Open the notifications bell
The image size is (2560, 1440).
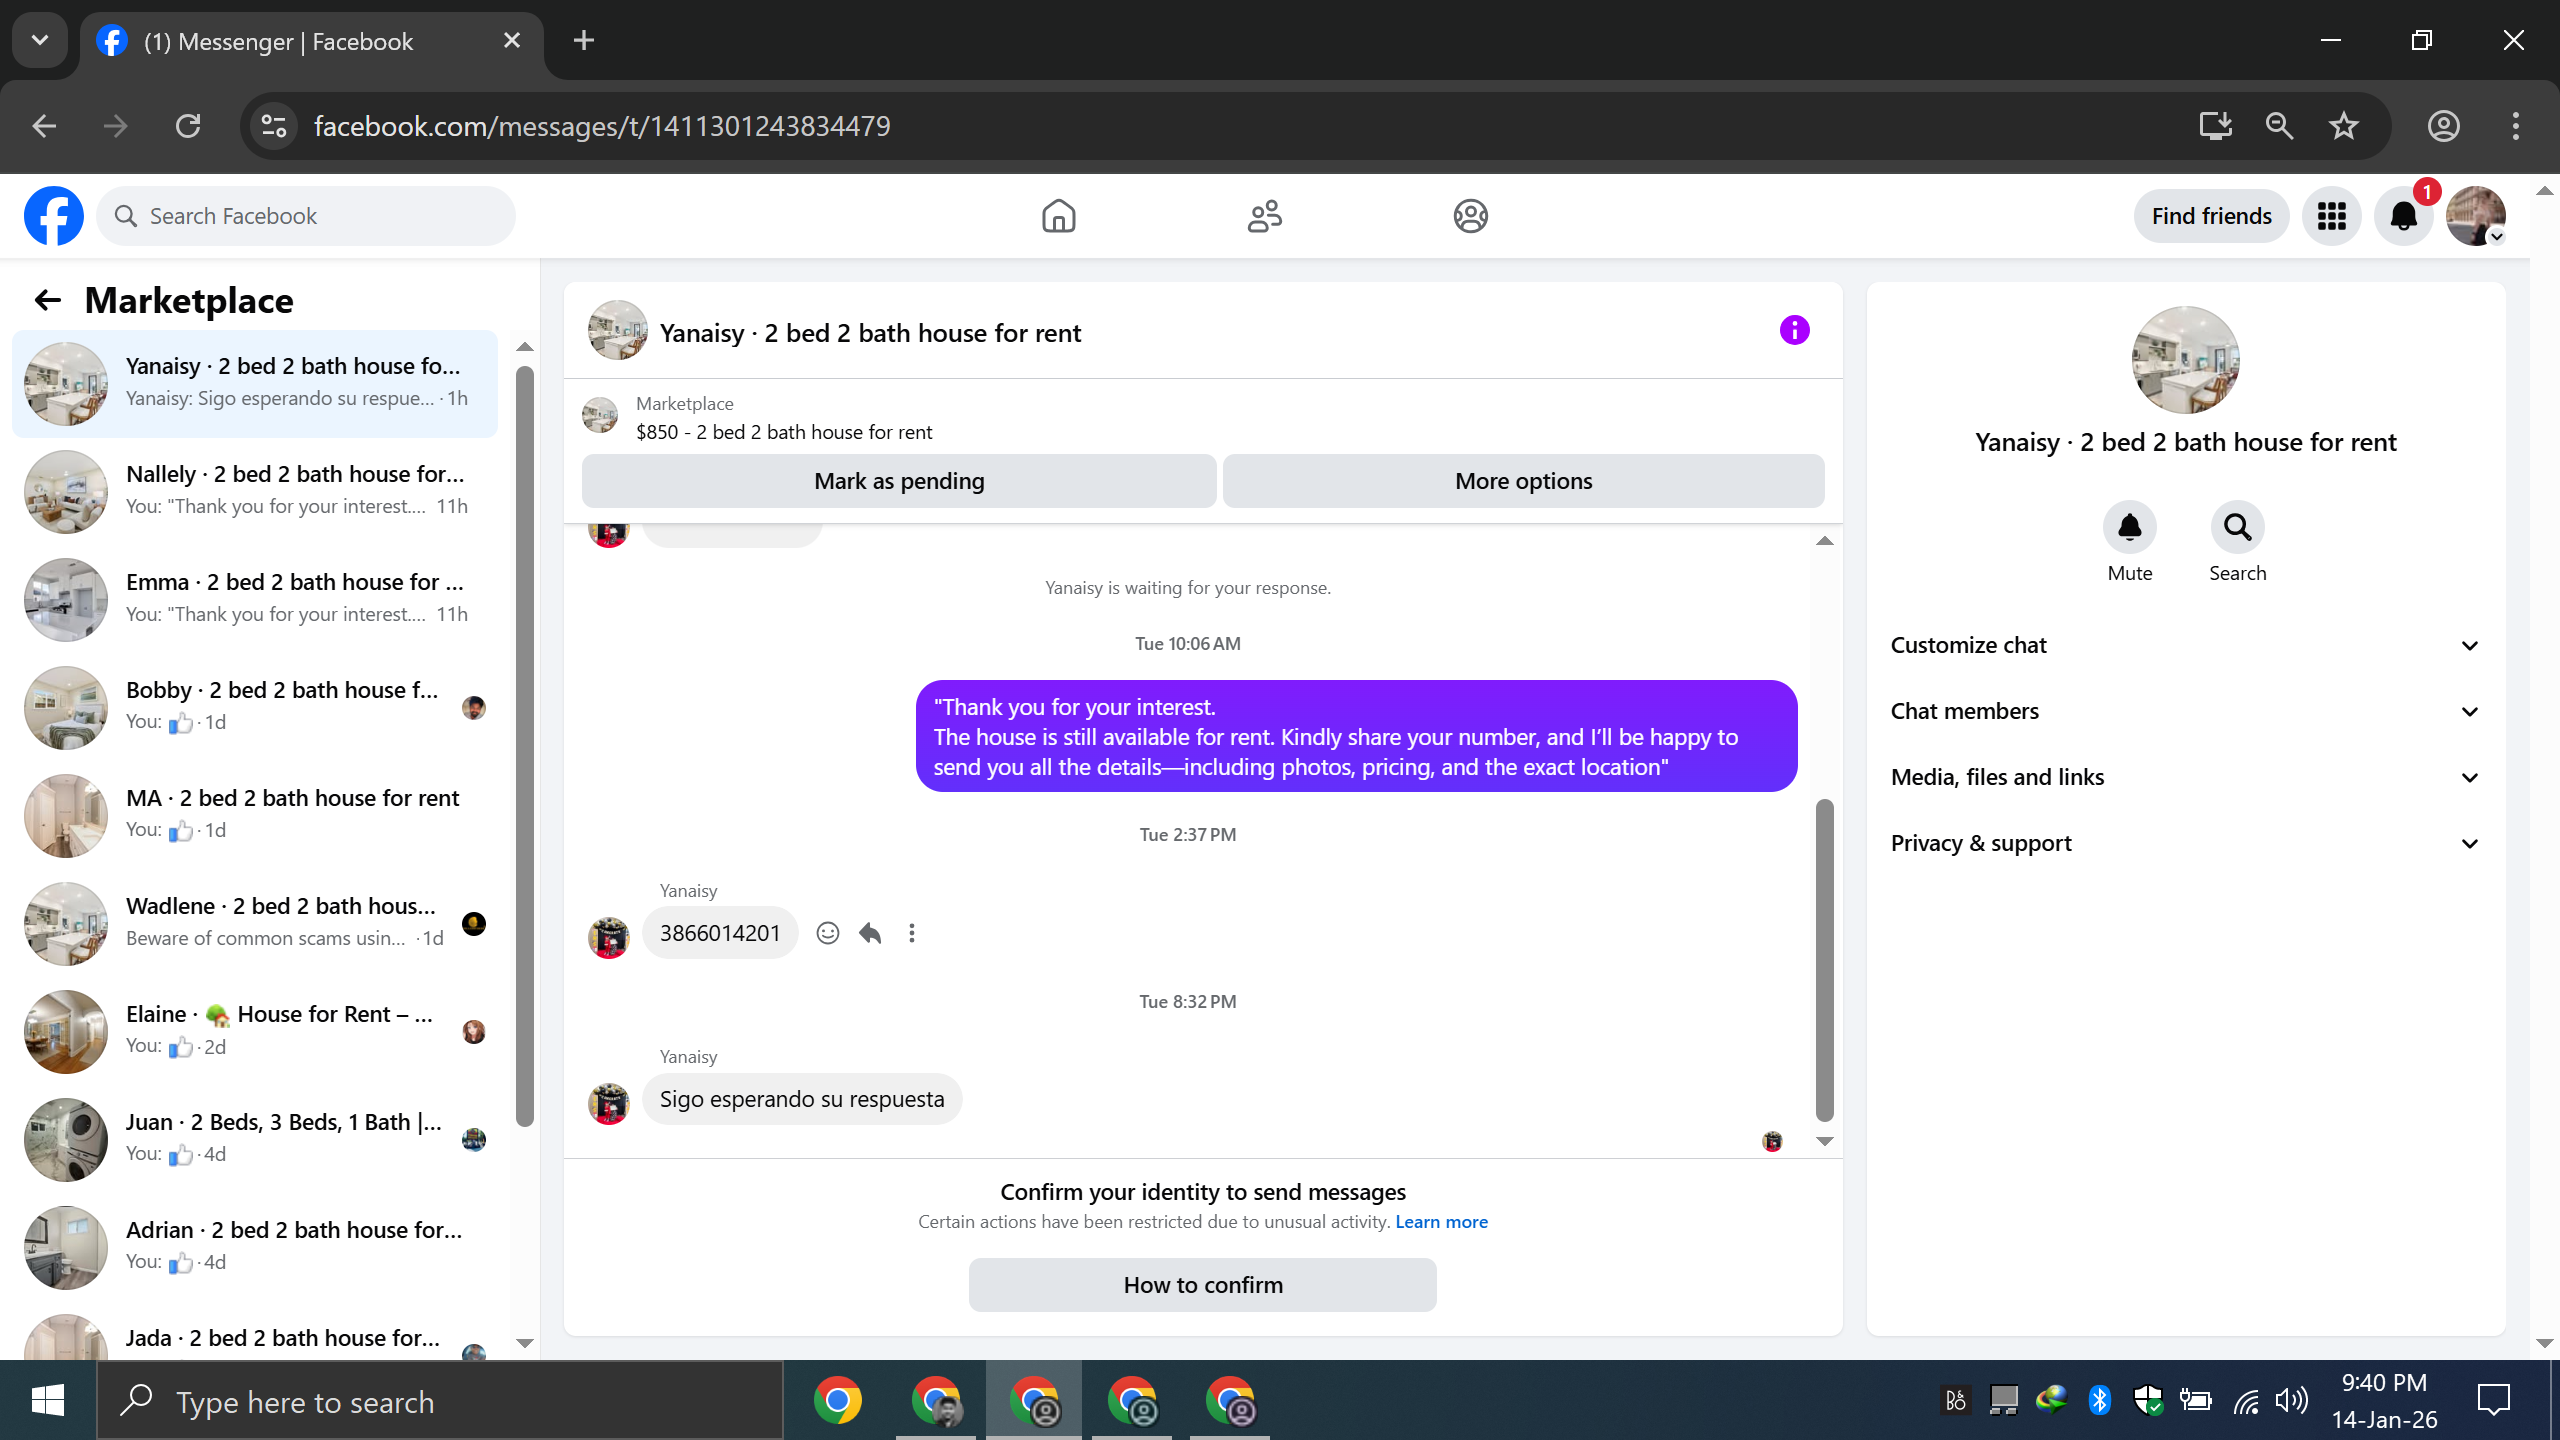2403,216
